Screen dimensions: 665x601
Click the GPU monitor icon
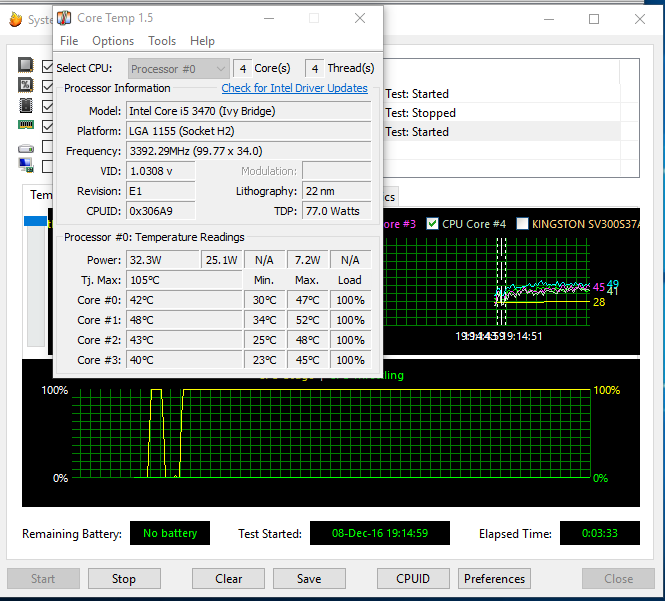25,165
